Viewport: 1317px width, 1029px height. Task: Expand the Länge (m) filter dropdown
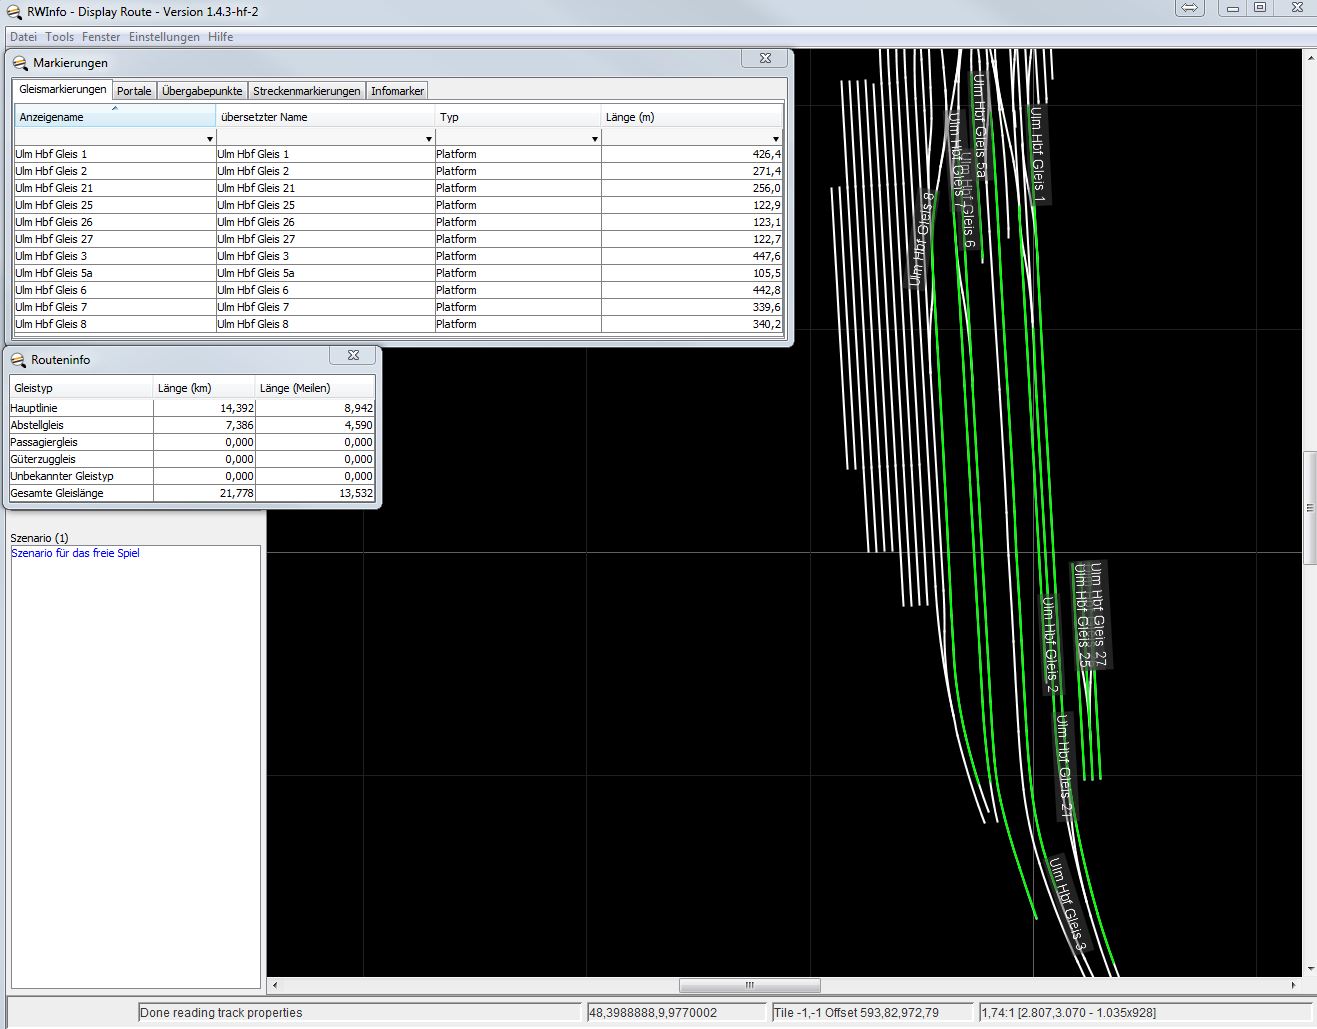[775, 139]
